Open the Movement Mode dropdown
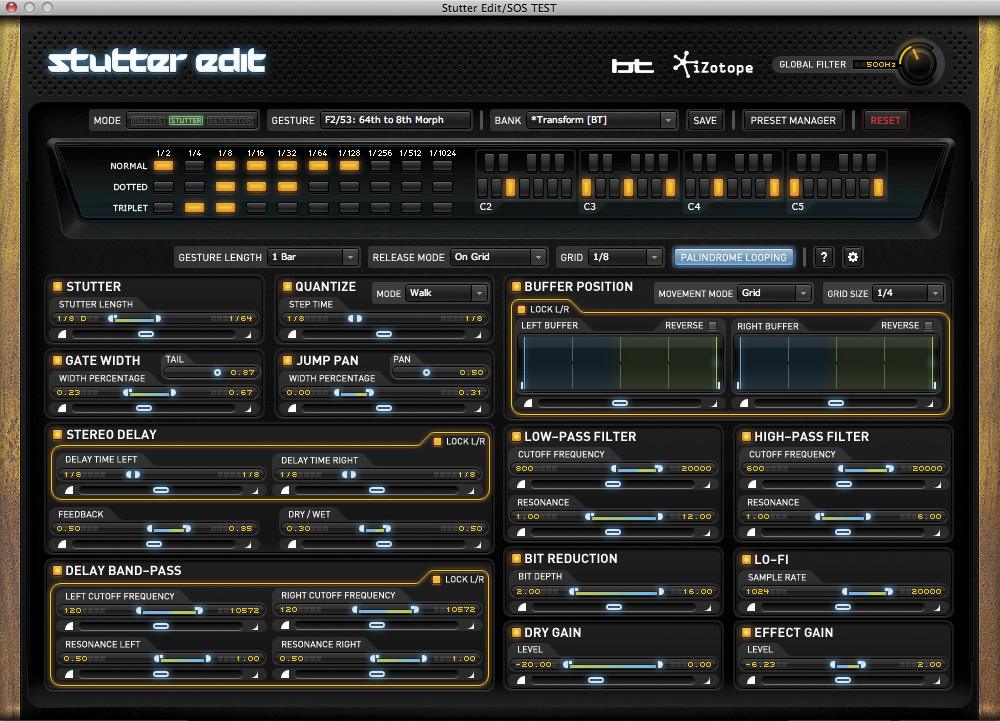1000x721 pixels. tap(774, 293)
